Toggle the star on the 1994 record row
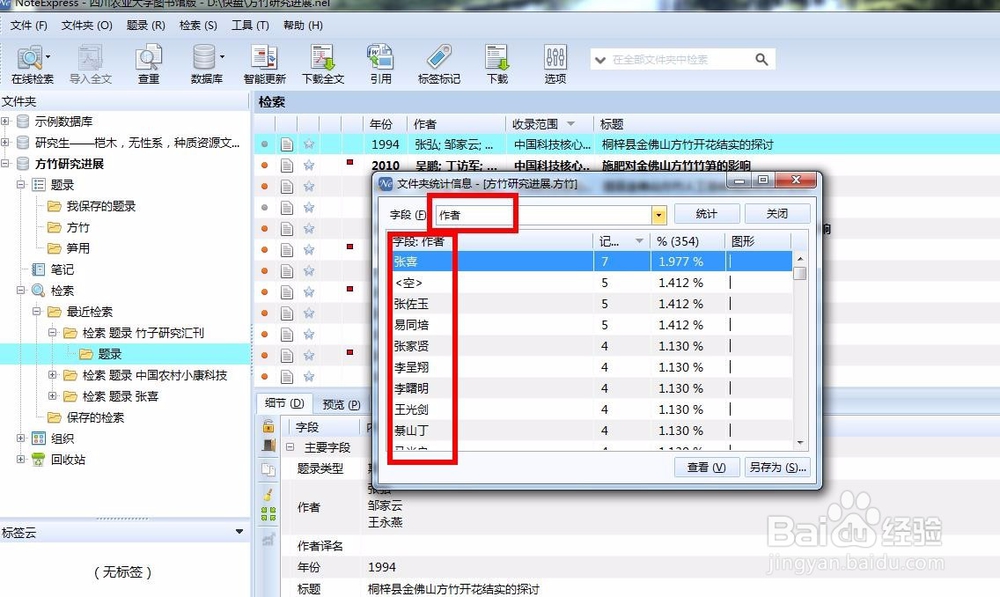The image size is (1000, 597). [x=309, y=144]
